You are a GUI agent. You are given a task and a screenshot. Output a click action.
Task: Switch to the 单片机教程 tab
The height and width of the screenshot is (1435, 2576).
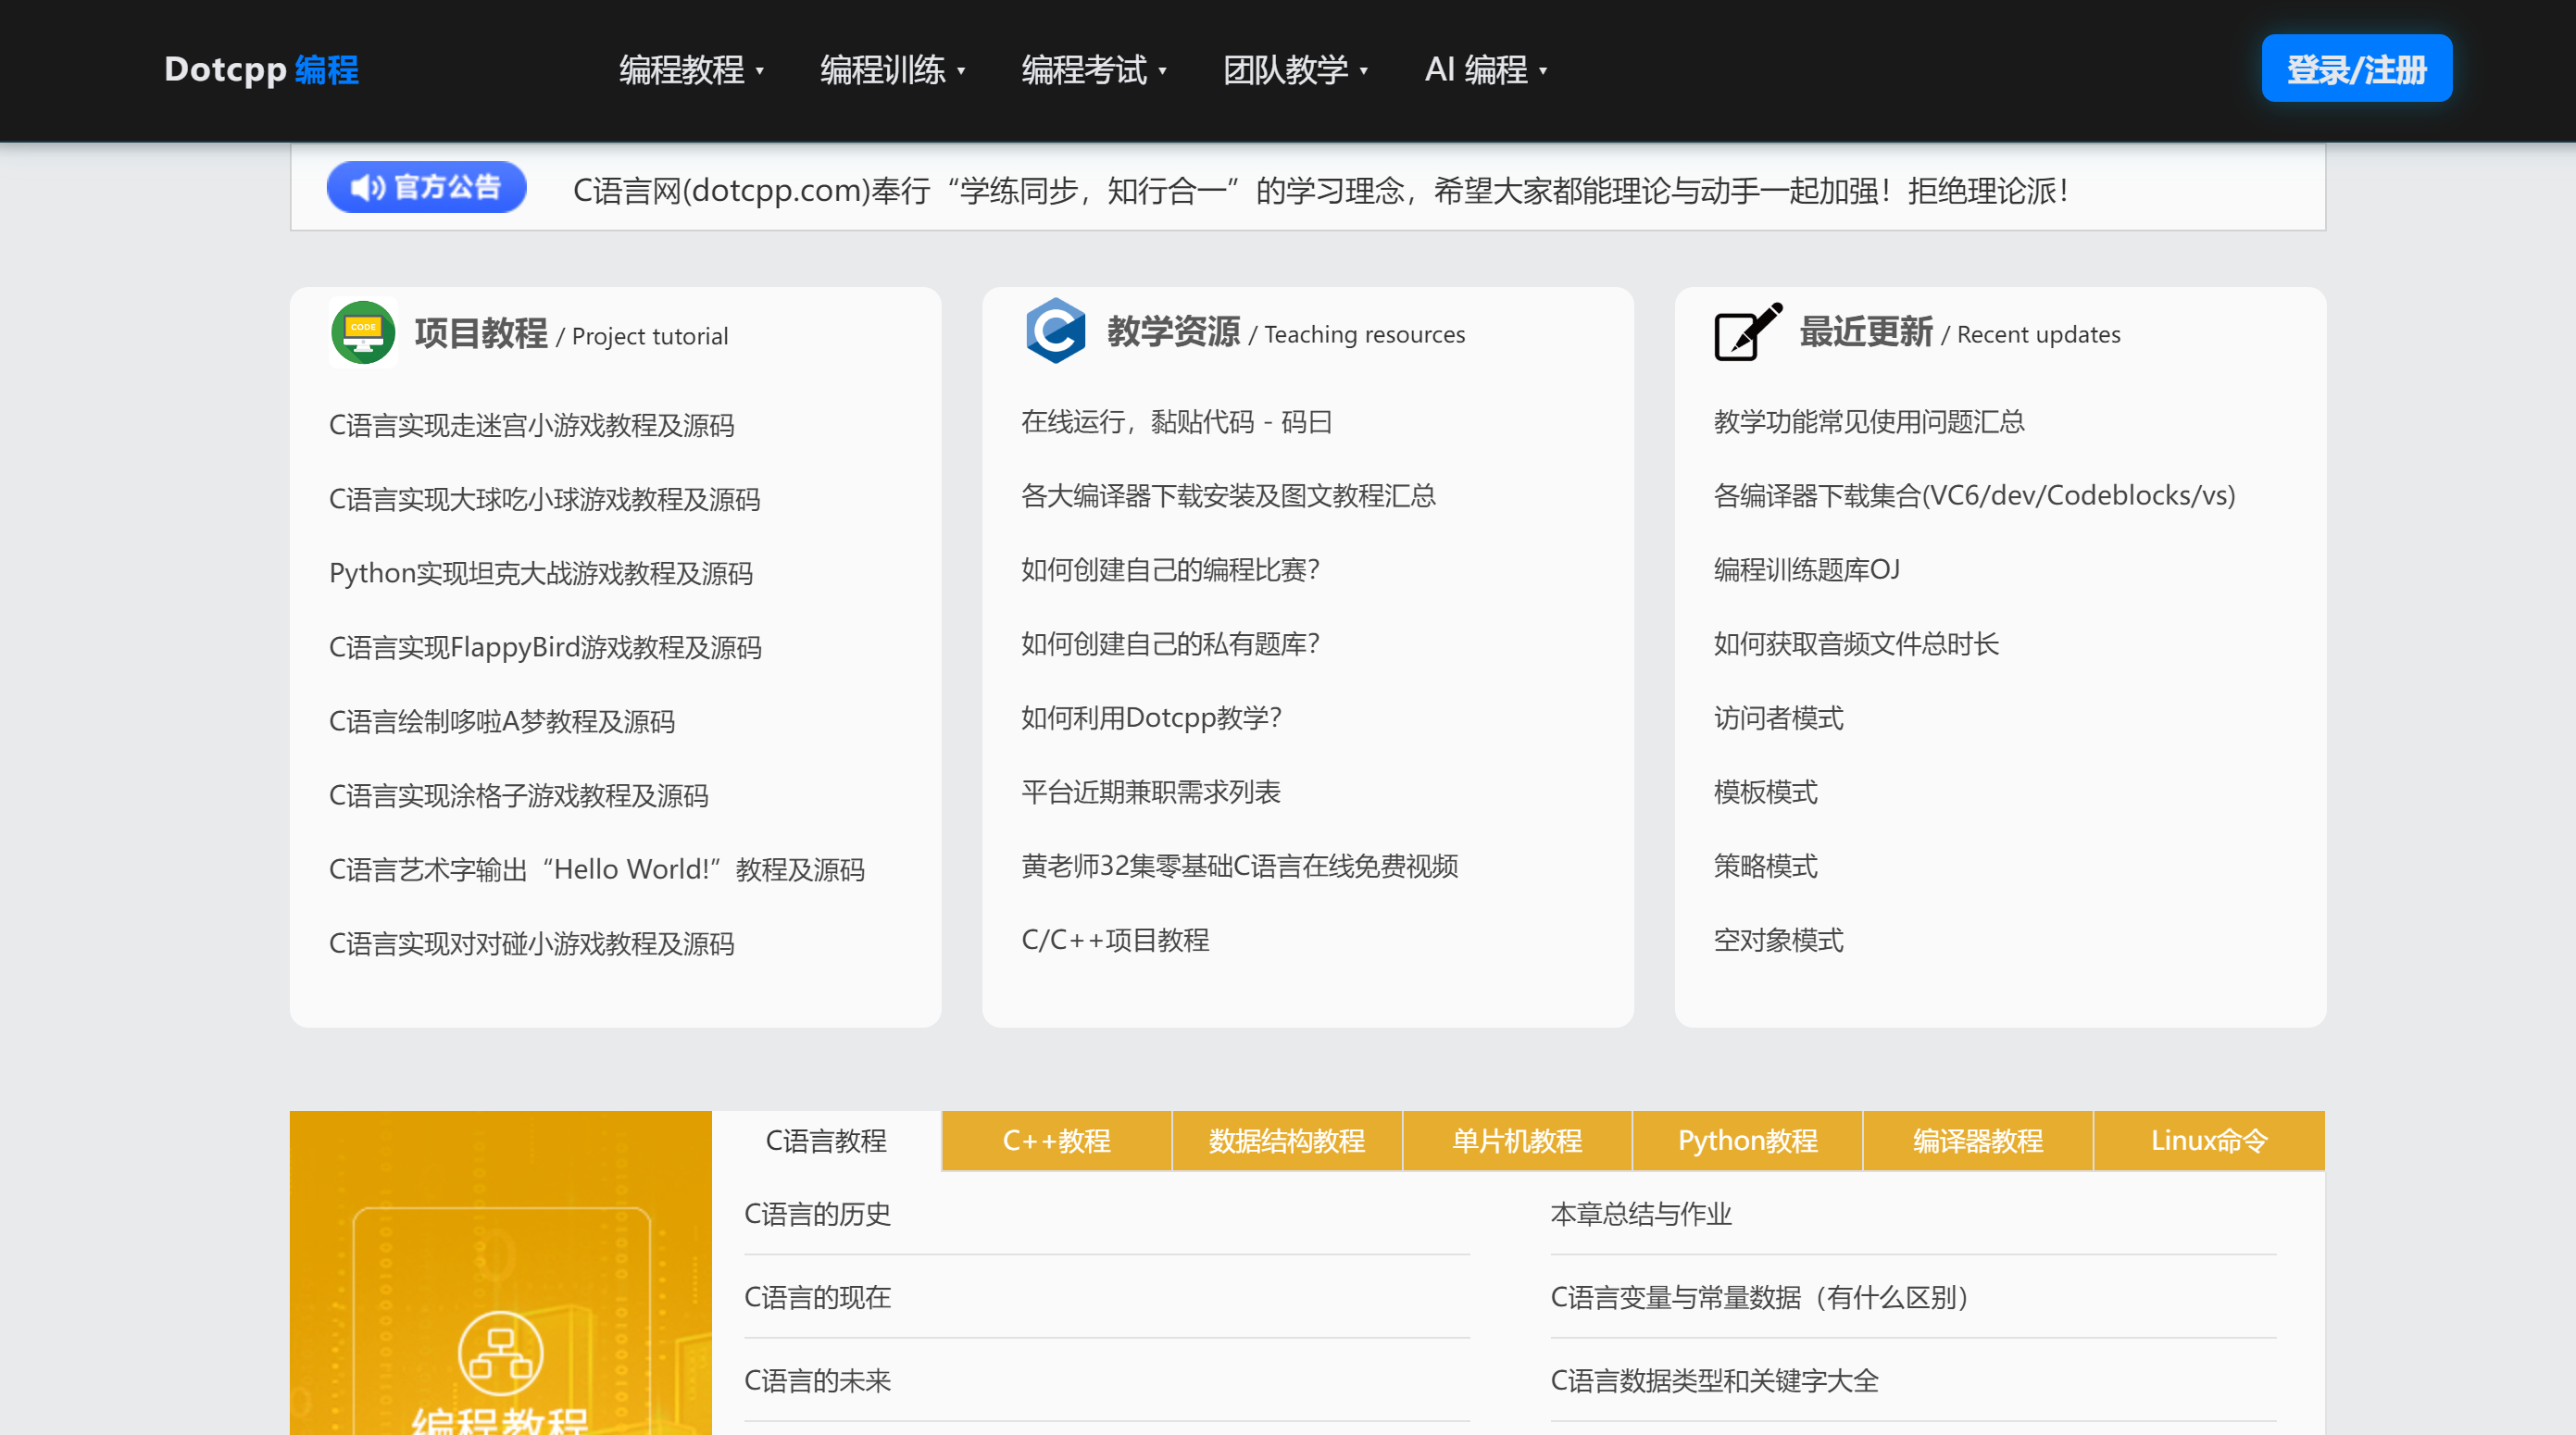tap(1517, 1141)
